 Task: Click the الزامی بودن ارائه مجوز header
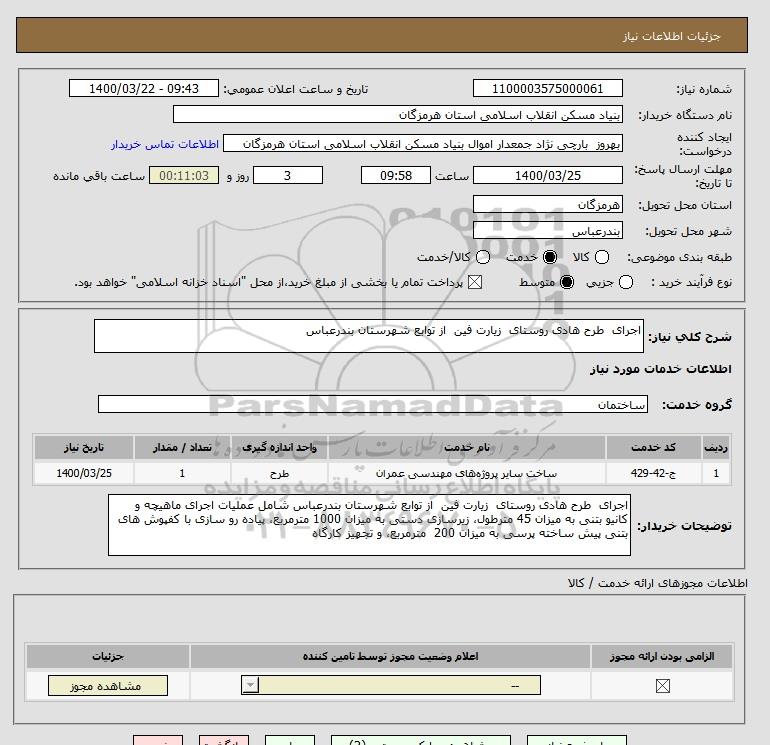coord(662,656)
